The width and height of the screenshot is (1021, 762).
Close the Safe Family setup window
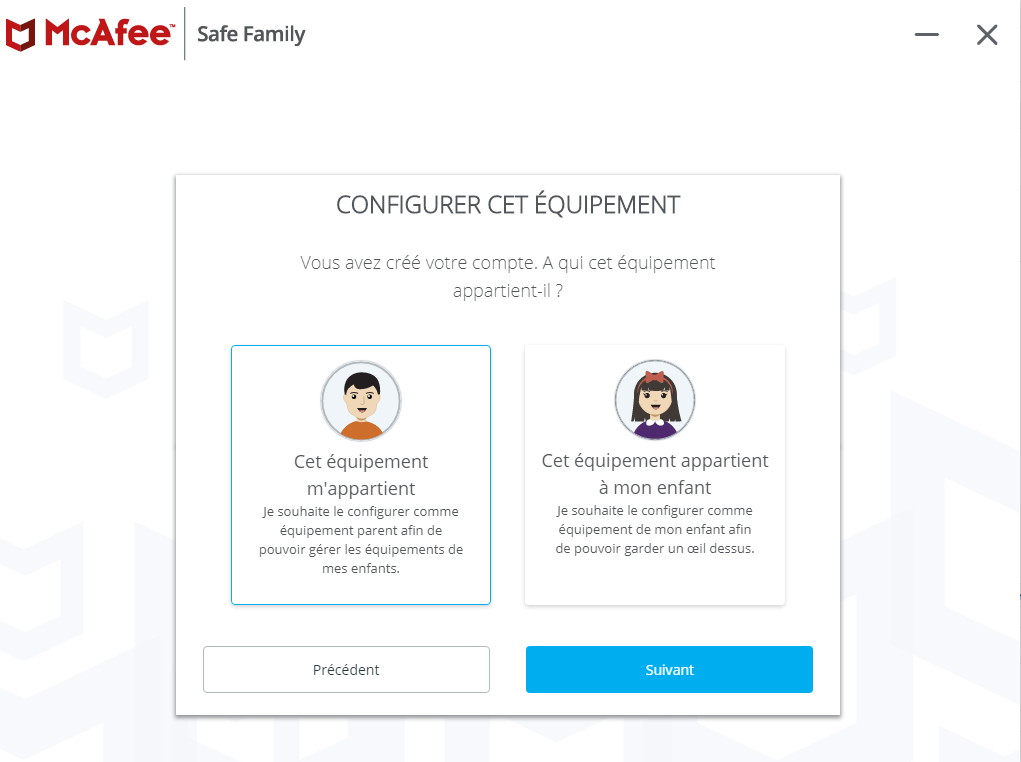coord(987,35)
